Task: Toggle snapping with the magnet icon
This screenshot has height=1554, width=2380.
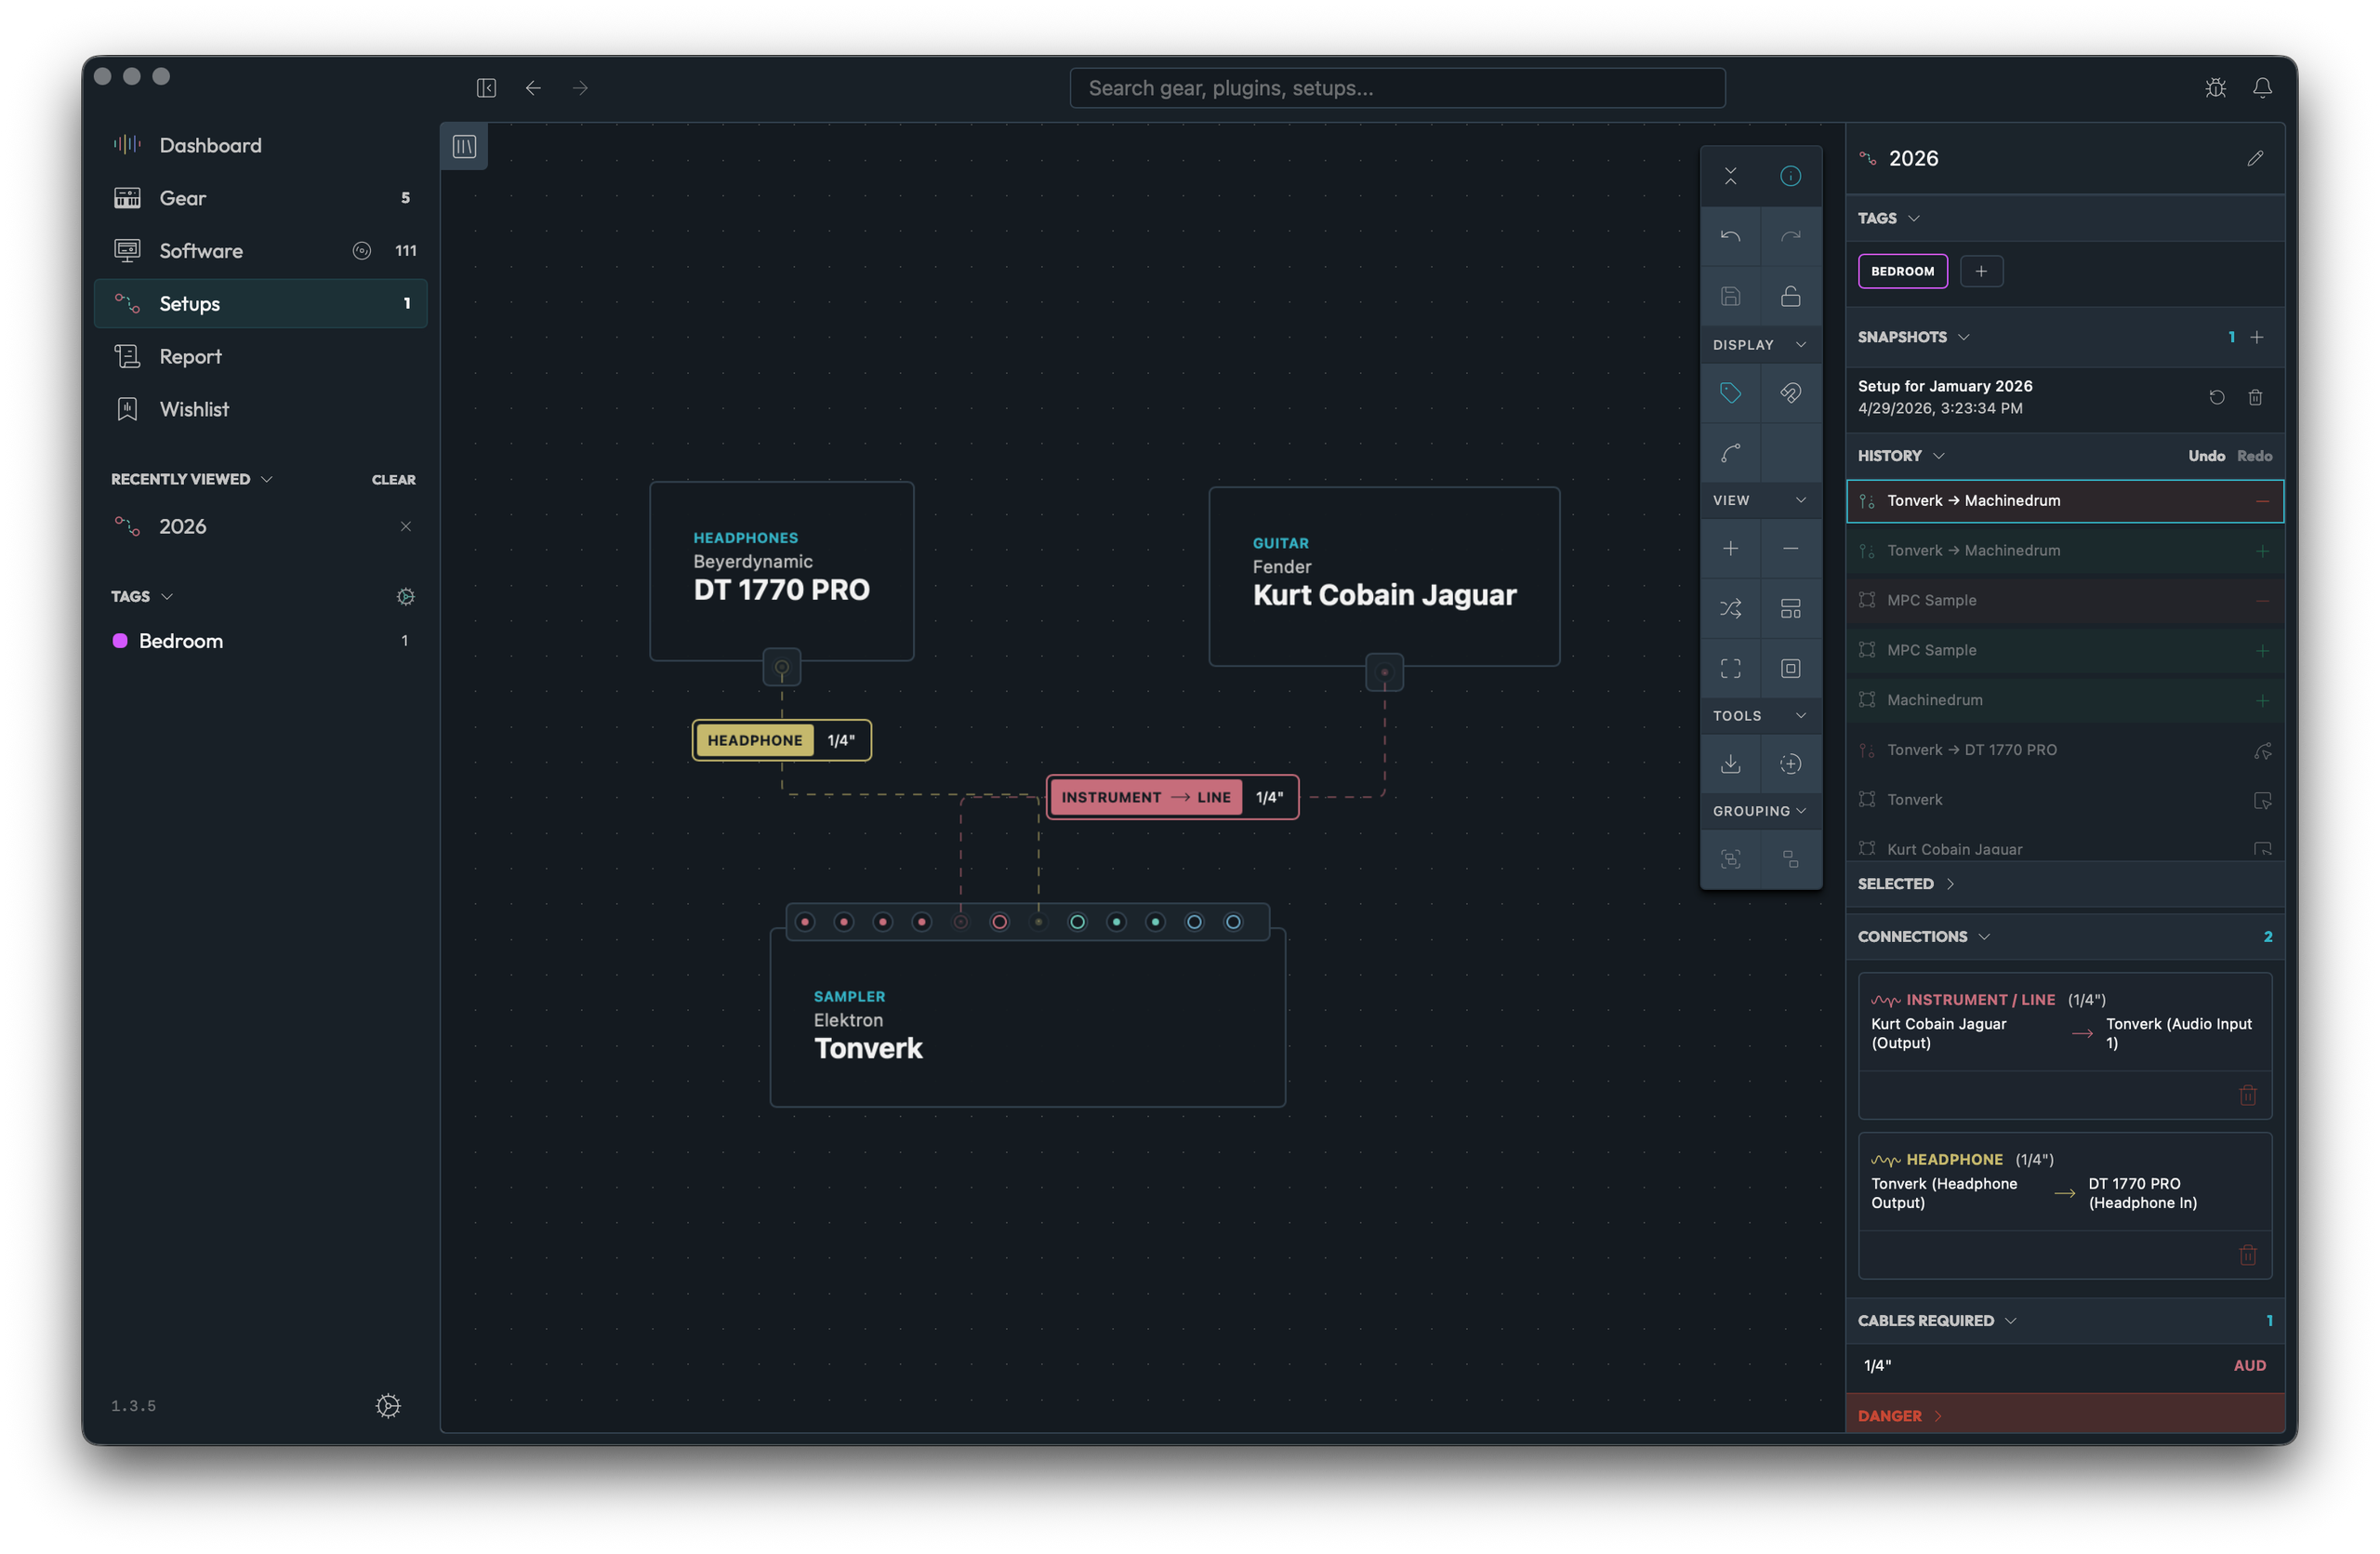Action: point(1790,392)
